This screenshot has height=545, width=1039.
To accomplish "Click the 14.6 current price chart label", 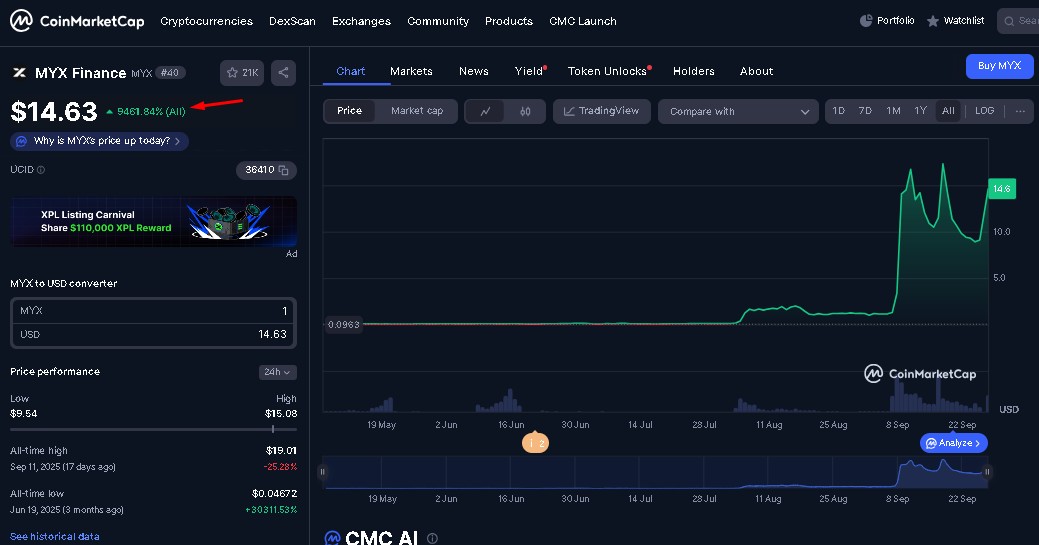I will click(1001, 189).
